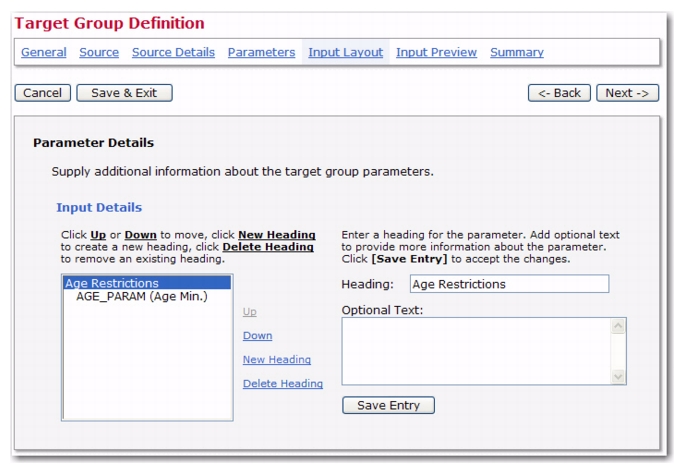The width and height of the screenshot is (691, 473).
Task: Click the Save & Exit button
Action: [x=124, y=93]
